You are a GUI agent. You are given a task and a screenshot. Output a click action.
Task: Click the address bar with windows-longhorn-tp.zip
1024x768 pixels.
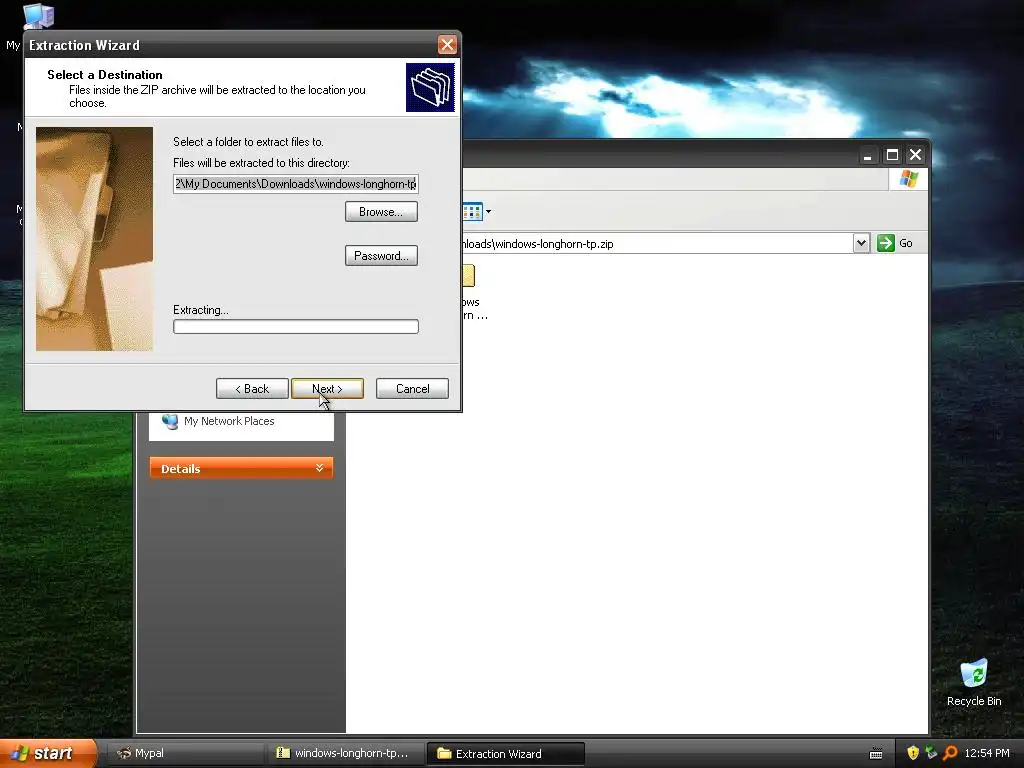click(x=656, y=244)
